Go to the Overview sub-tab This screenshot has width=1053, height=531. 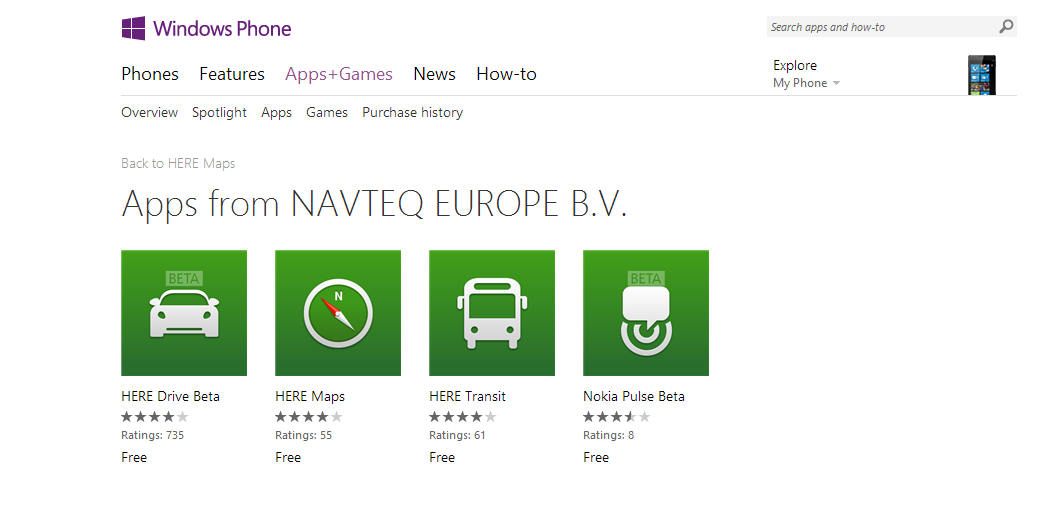click(149, 112)
